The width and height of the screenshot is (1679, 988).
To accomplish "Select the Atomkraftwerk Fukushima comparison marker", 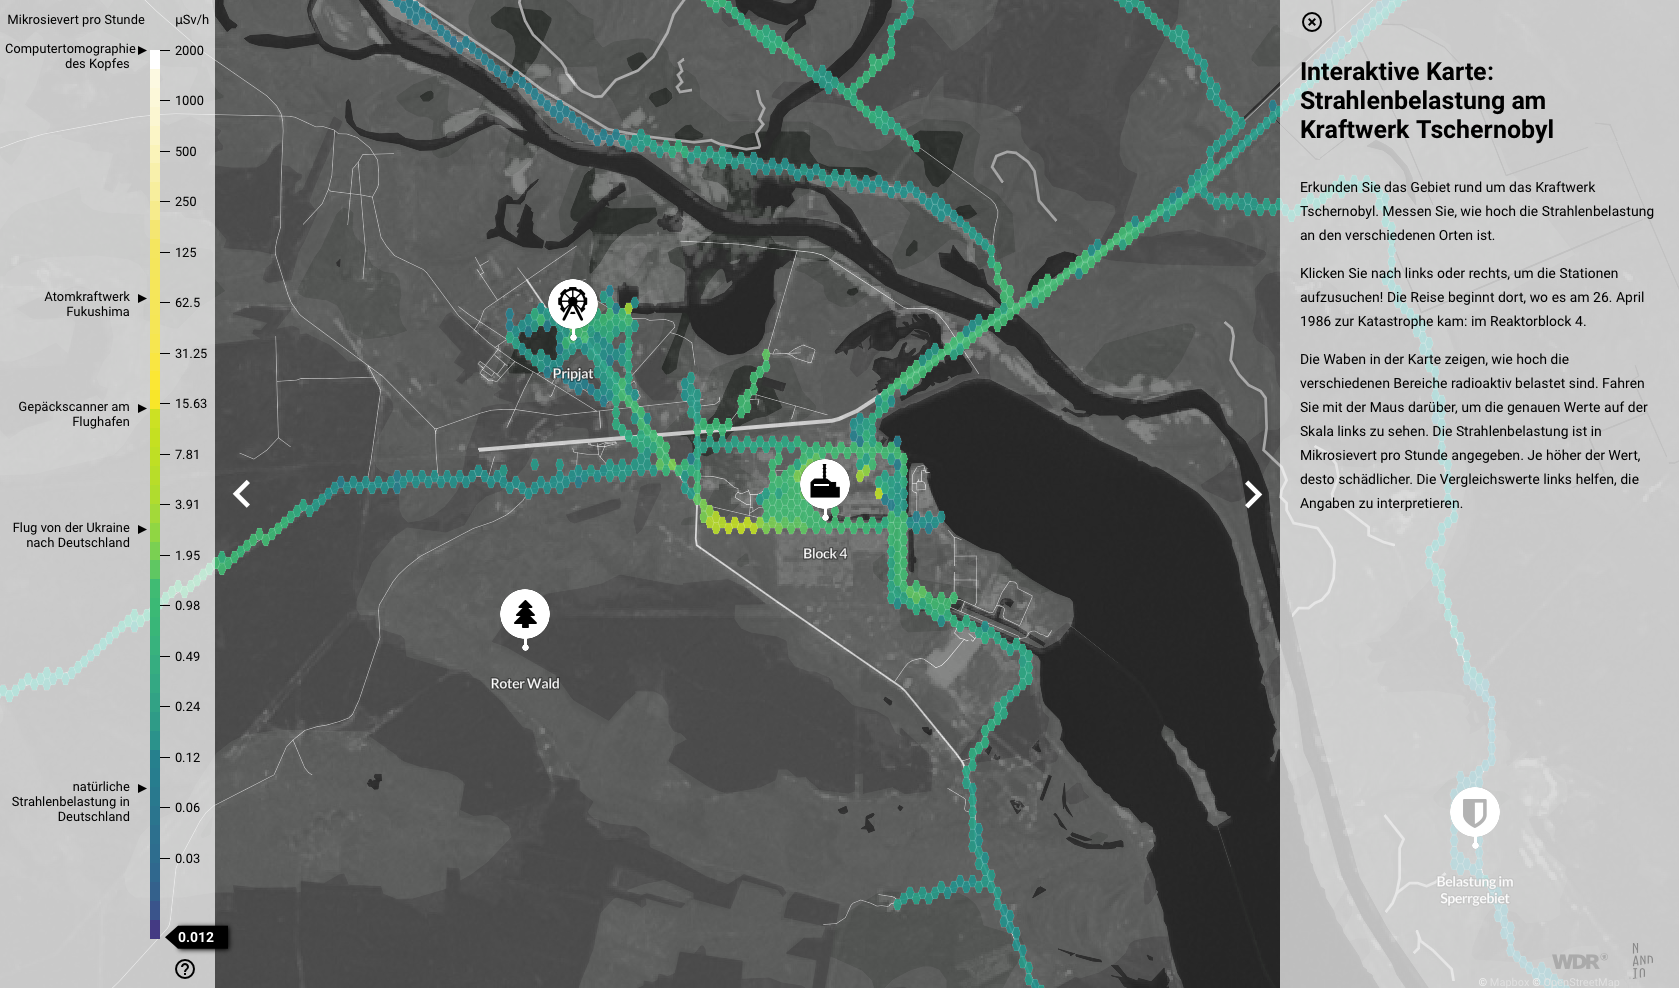I will [x=87, y=304].
